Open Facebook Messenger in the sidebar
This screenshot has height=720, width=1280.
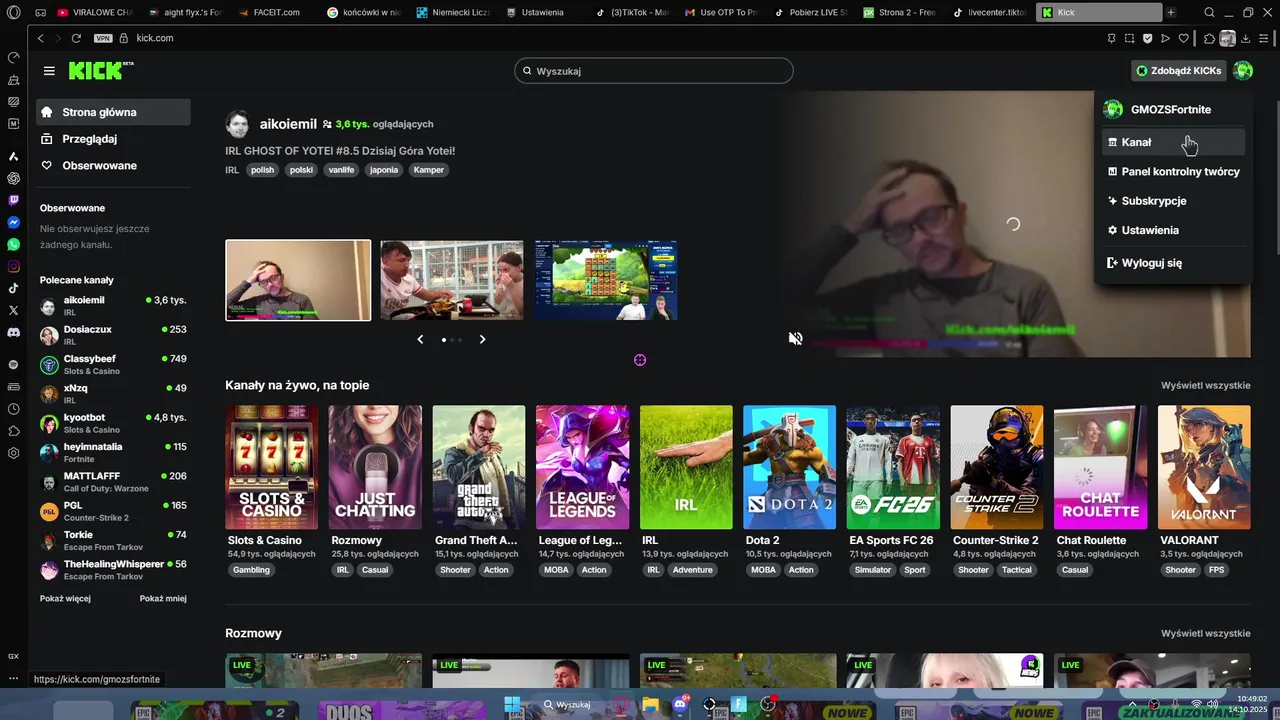13,222
